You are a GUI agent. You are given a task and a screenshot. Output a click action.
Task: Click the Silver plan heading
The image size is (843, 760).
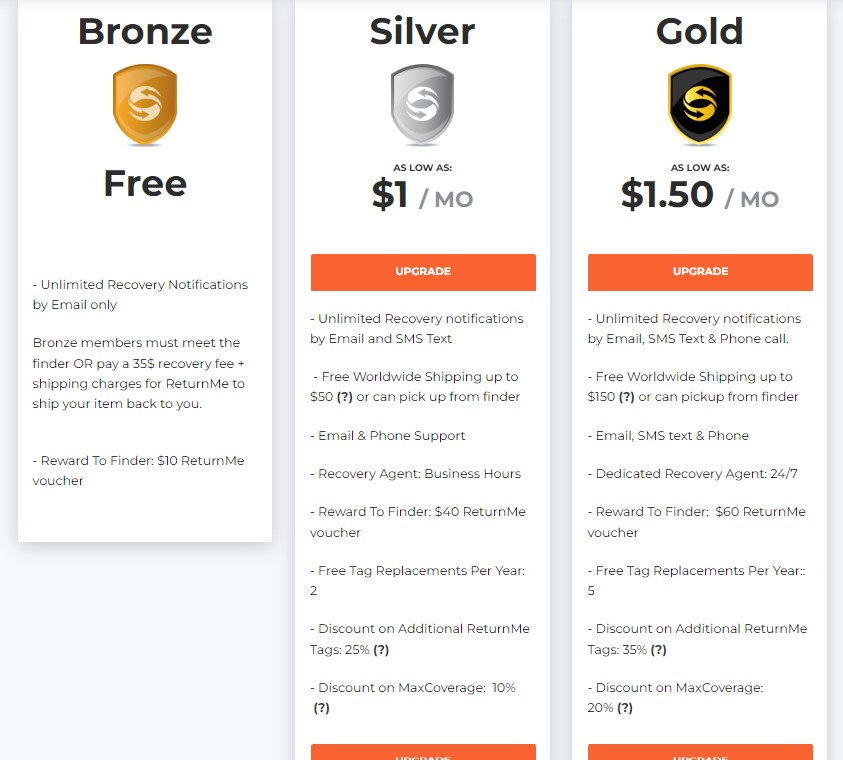422,31
